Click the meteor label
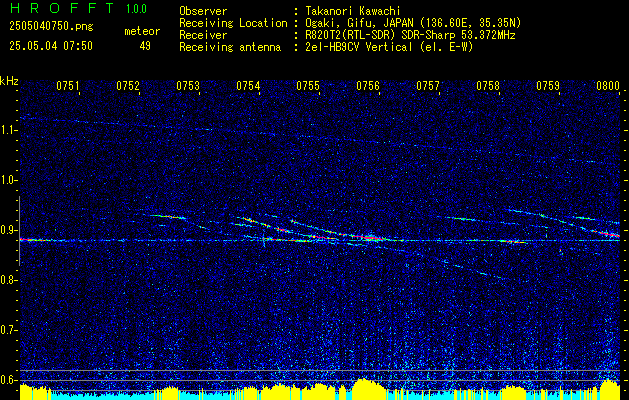 (142, 31)
